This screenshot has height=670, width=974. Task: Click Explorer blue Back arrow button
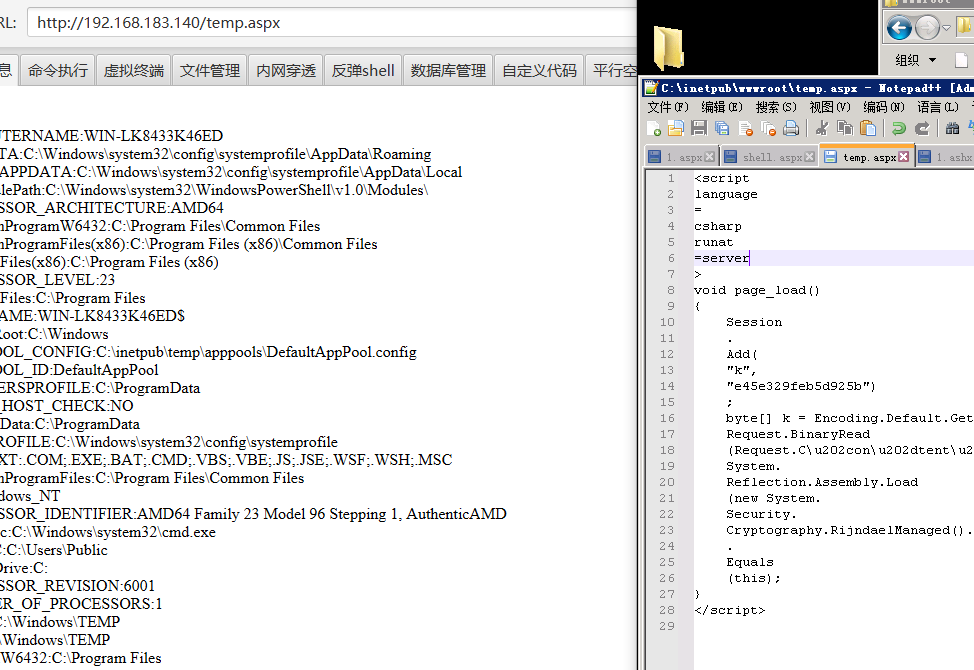[x=899, y=28]
